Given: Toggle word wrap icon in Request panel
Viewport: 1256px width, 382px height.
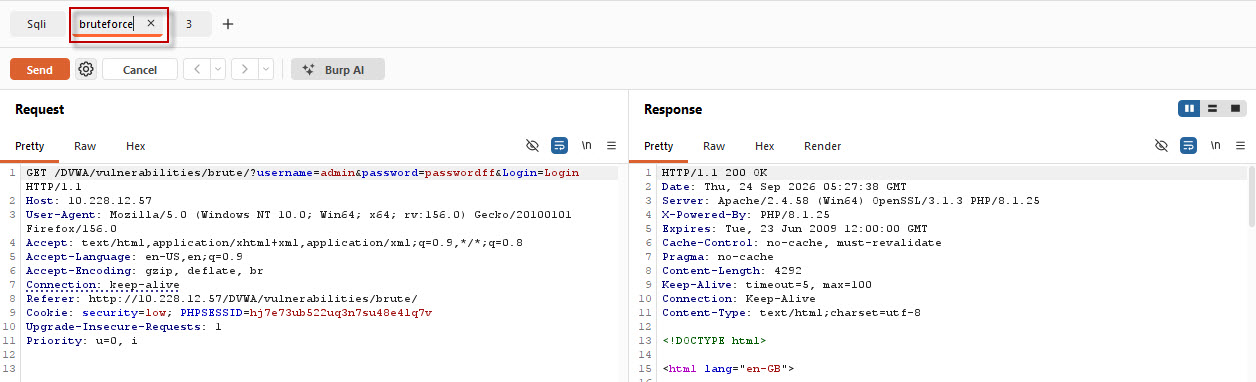Looking at the screenshot, I should point(559,145).
